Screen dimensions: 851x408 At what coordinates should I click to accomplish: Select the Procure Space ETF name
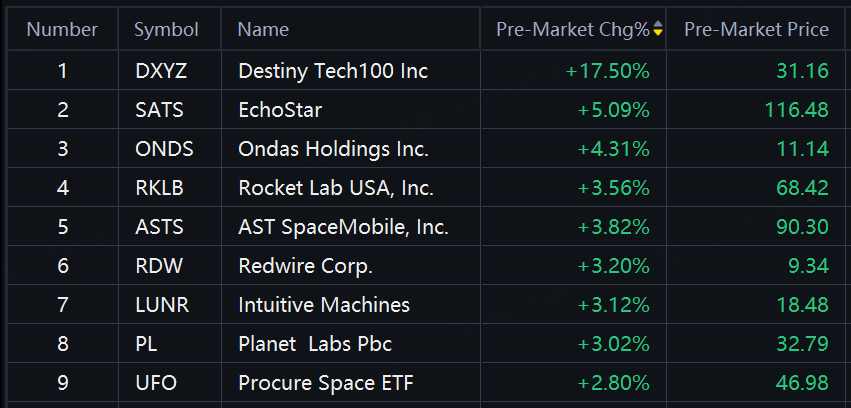(x=326, y=383)
